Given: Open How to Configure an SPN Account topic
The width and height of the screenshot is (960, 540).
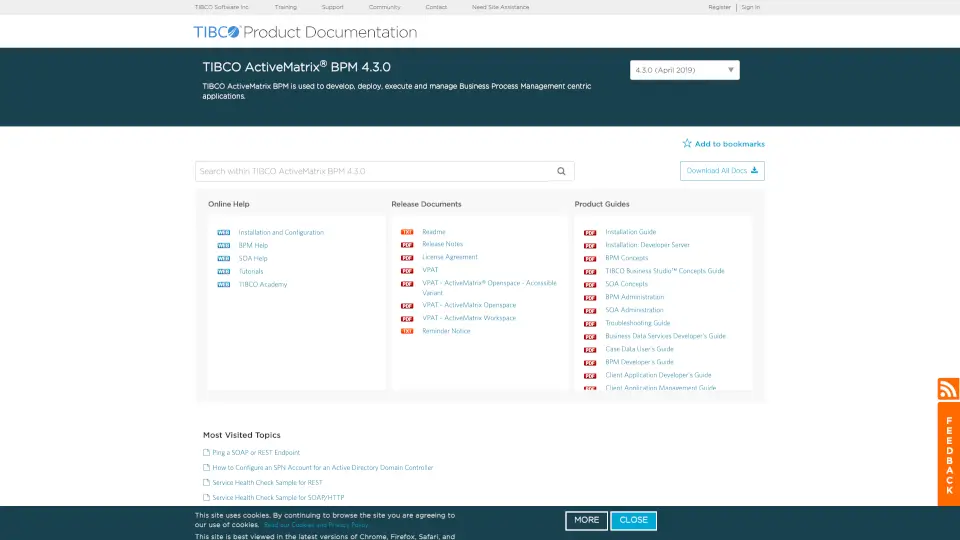Looking at the screenshot, I should coord(323,468).
